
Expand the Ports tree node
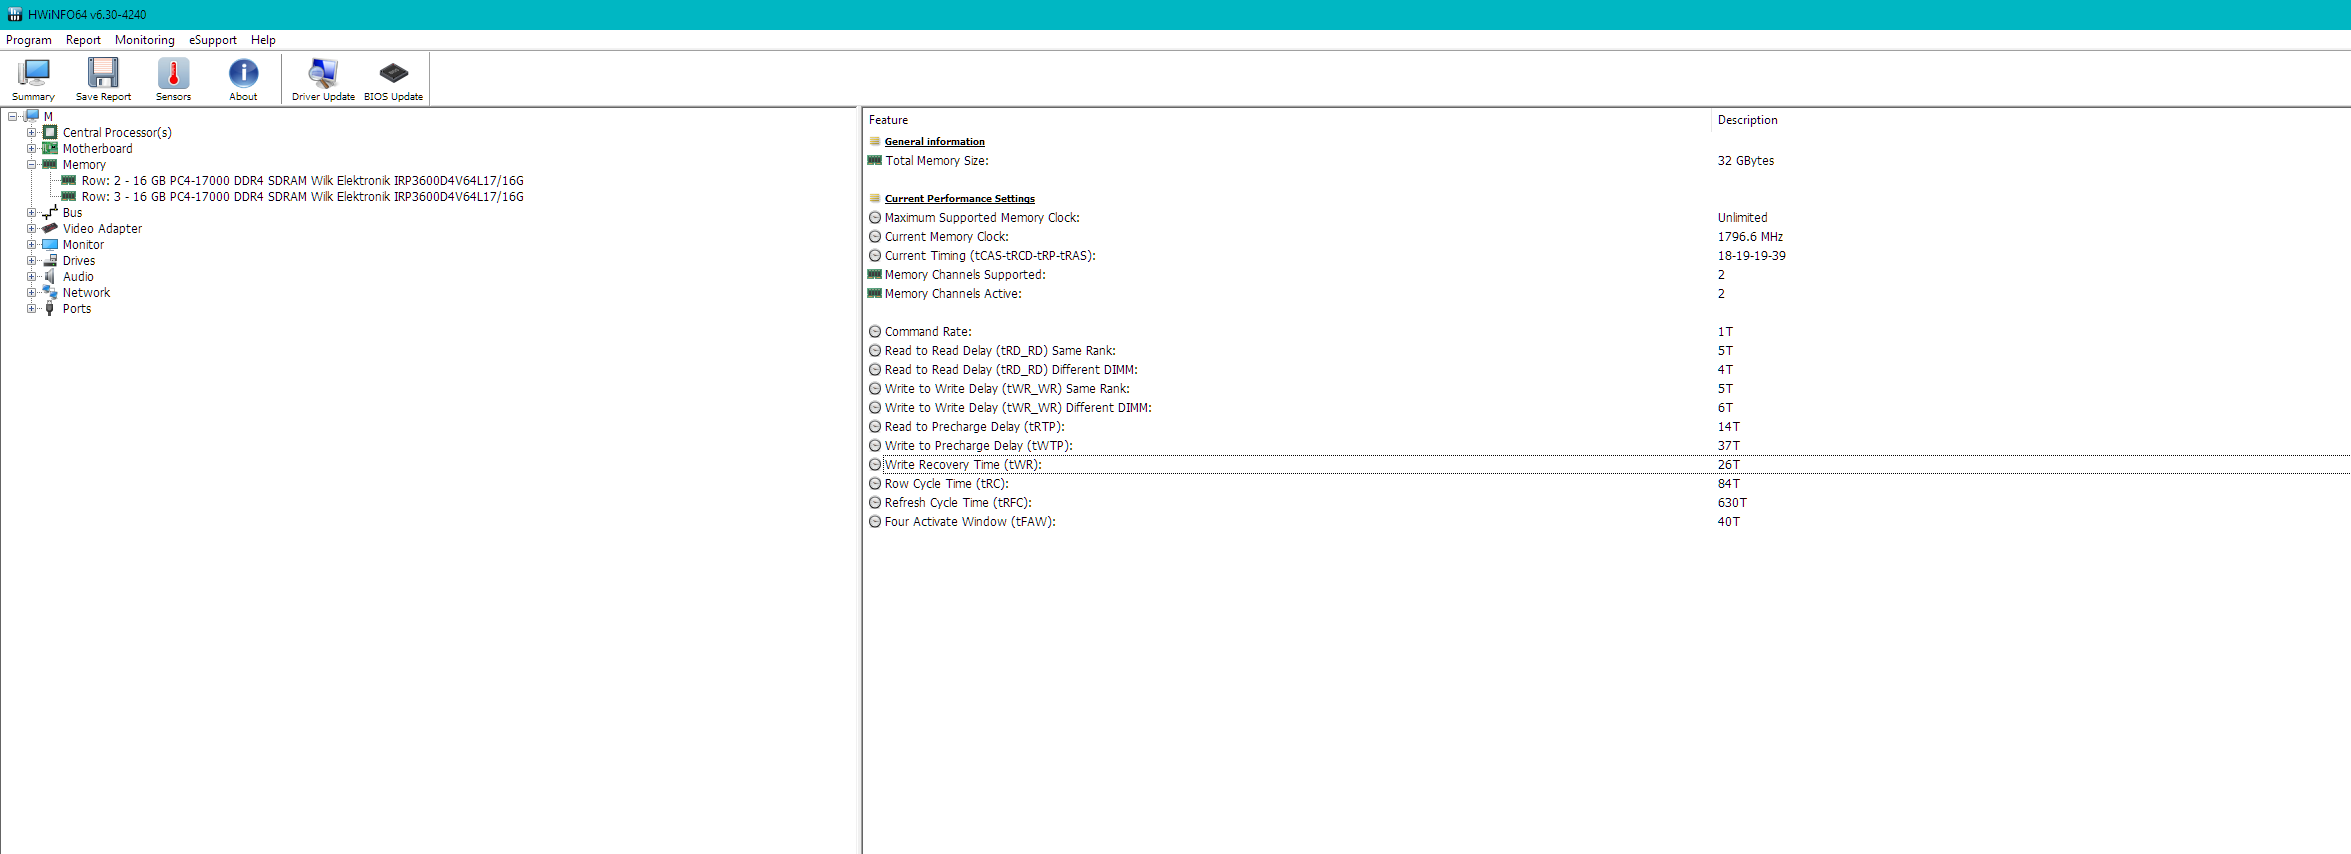(x=32, y=308)
